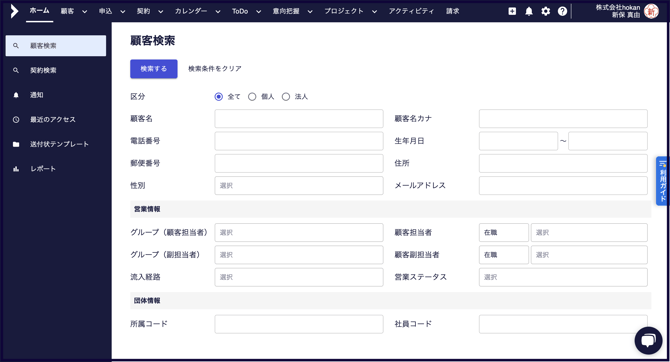Open the 利用ガイド side tab
This screenshot has height=362, width=670.
(x=663, y=181)
